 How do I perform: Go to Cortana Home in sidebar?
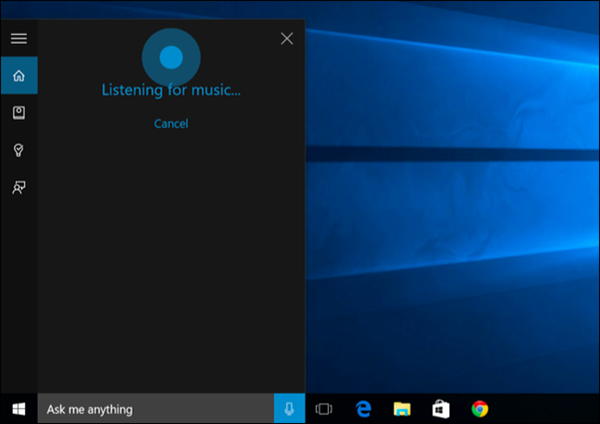(x=18, y=75)
